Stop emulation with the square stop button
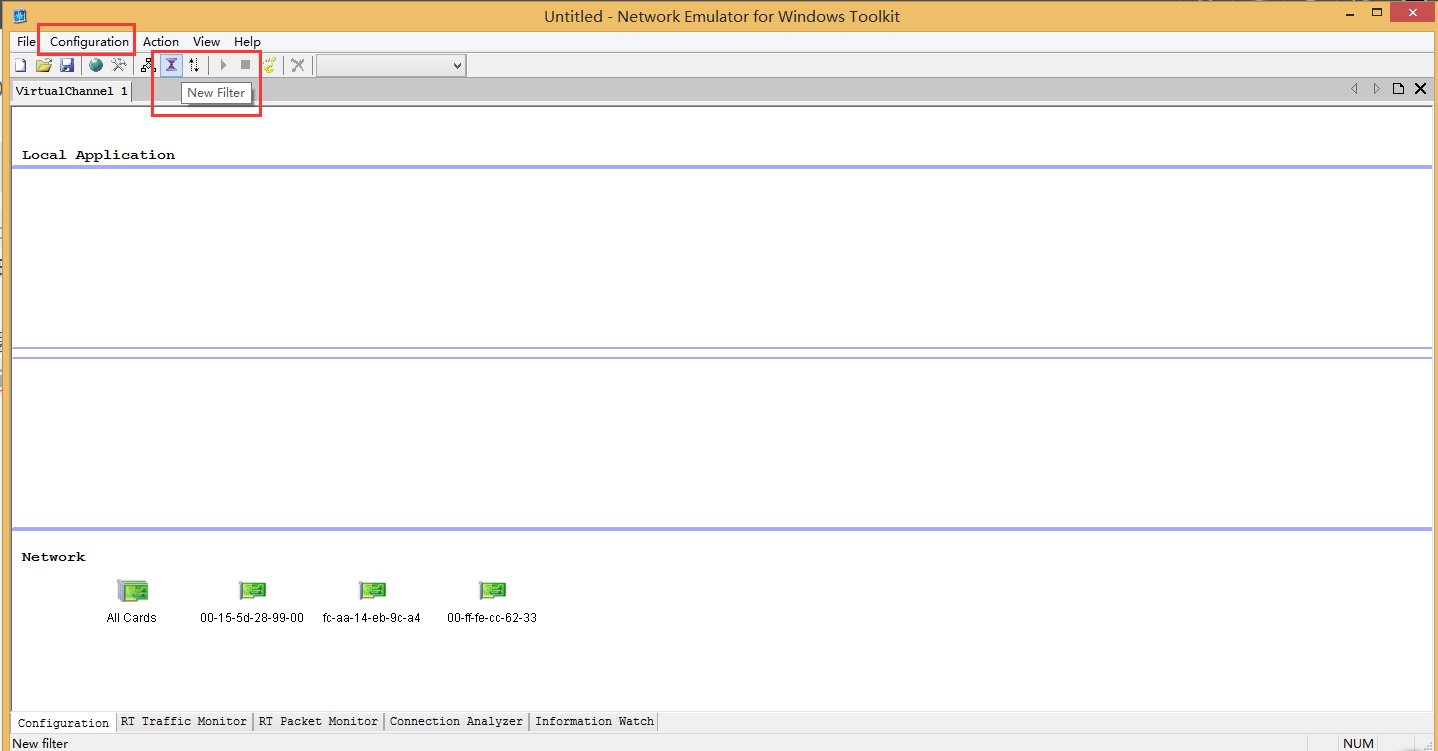Image resolution: width=1438 pixels, height=751 pixels. coord(246,65)
